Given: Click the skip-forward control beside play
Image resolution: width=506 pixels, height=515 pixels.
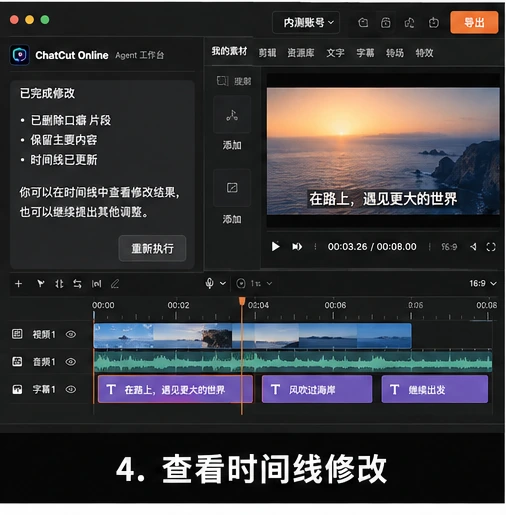Looking at the screenshot, I should 297,247.
